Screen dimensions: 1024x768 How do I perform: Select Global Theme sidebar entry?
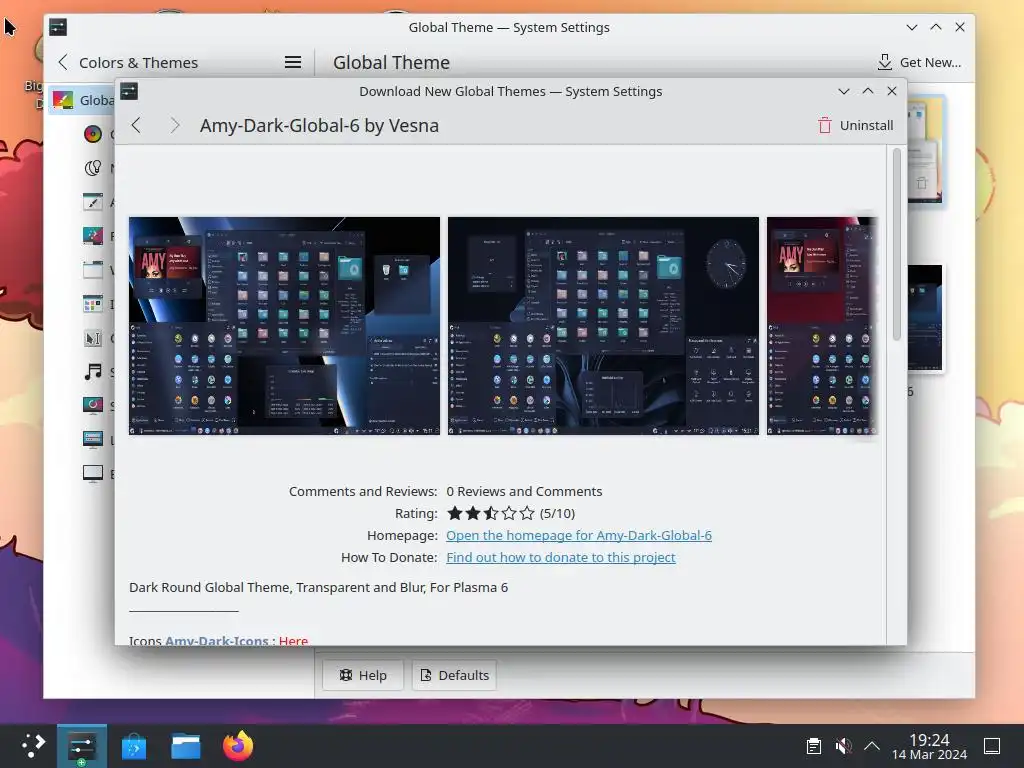click(x=83, y=100)
